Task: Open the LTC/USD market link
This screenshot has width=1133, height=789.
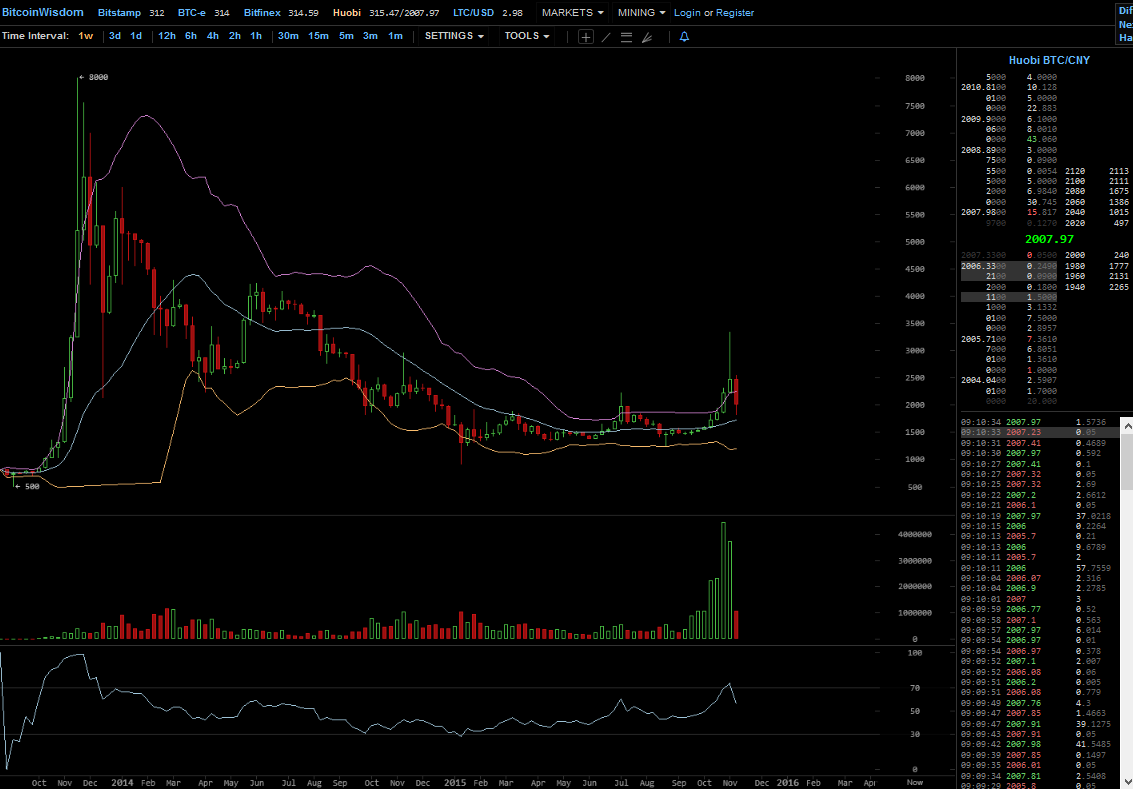Action: [473, 12]
